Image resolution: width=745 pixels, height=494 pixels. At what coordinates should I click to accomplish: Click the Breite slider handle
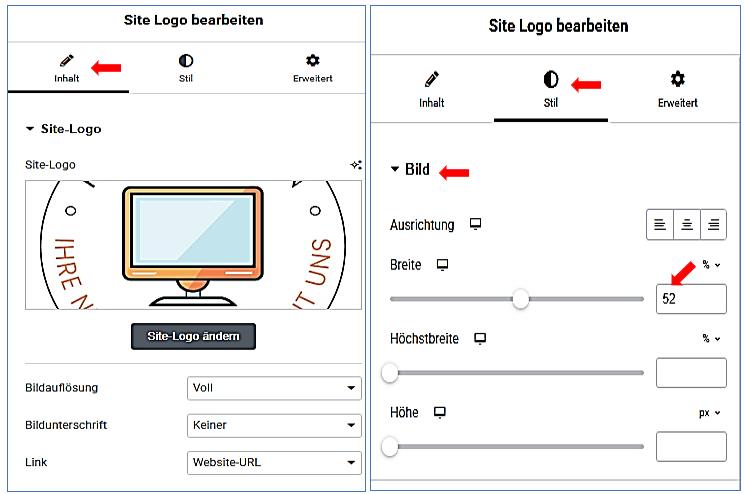(520, 299)
